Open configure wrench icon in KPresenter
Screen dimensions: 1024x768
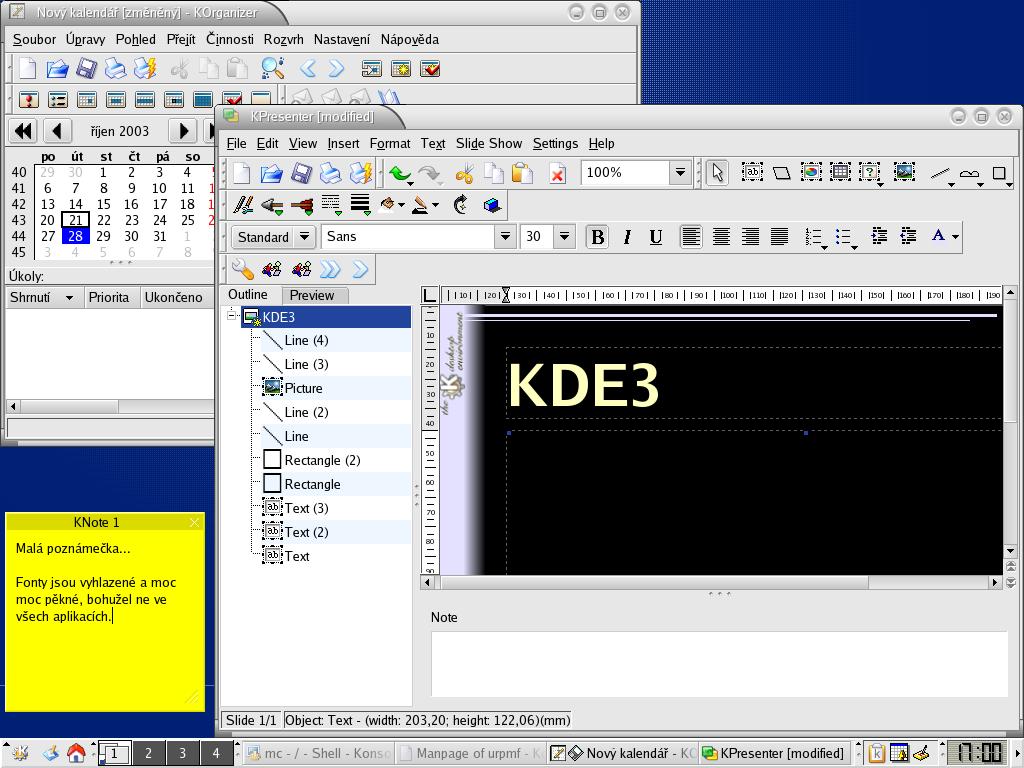[242, 269]
